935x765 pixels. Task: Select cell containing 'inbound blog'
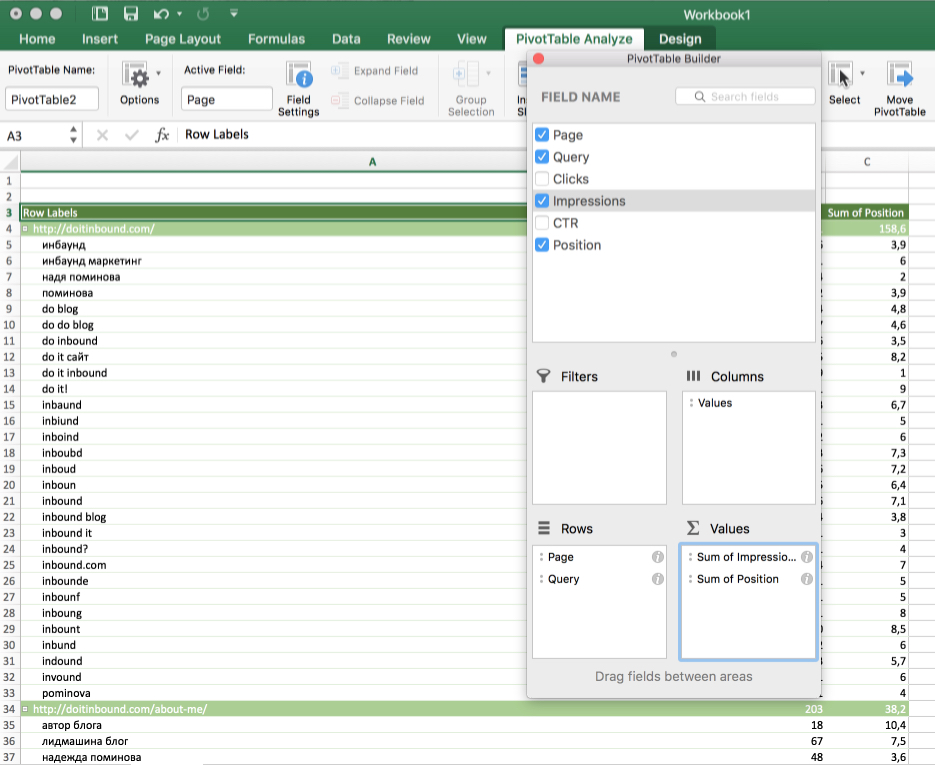(274, 517)
